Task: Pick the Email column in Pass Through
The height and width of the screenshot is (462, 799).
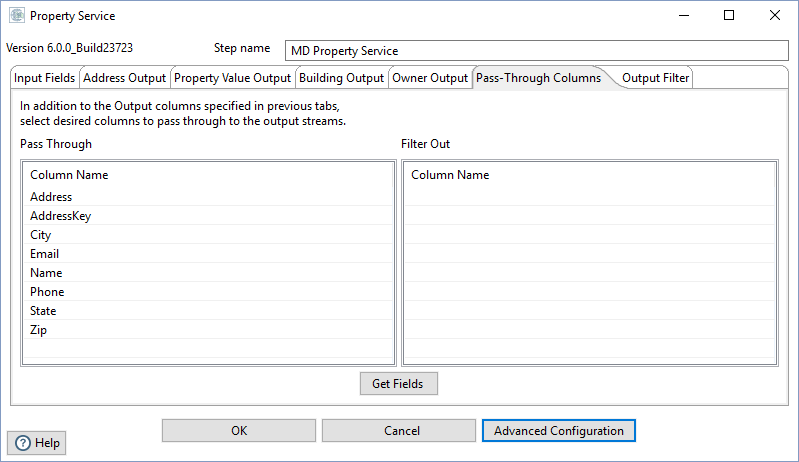Action: click(46, 254)
